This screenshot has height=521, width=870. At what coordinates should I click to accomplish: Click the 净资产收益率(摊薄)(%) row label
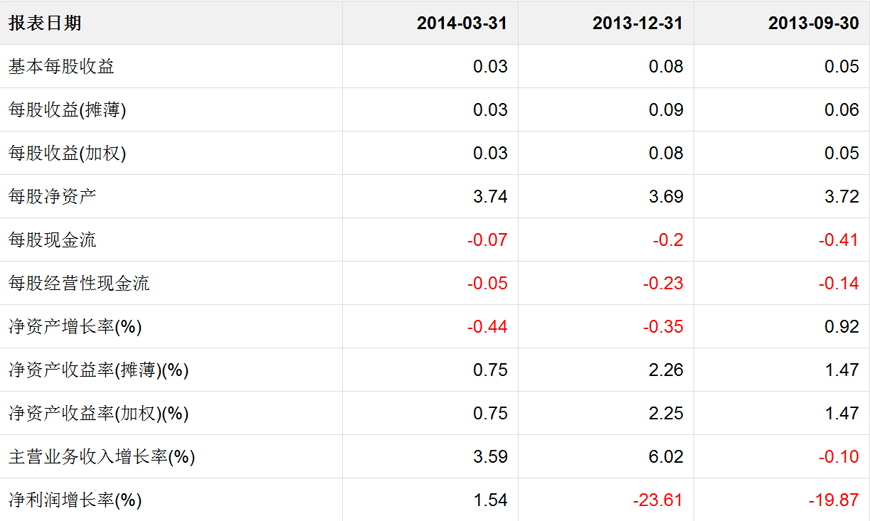pyautogui.click(x=99, y=370)
